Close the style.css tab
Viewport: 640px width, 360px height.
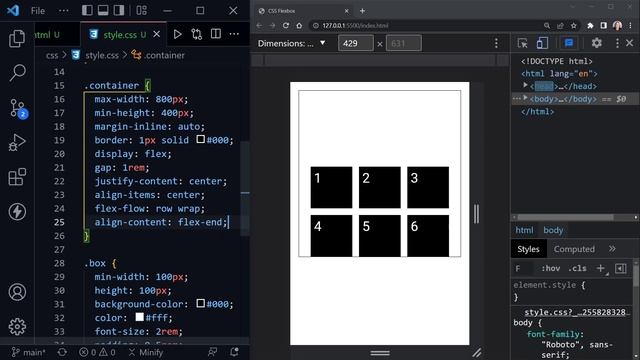point(157,34)
